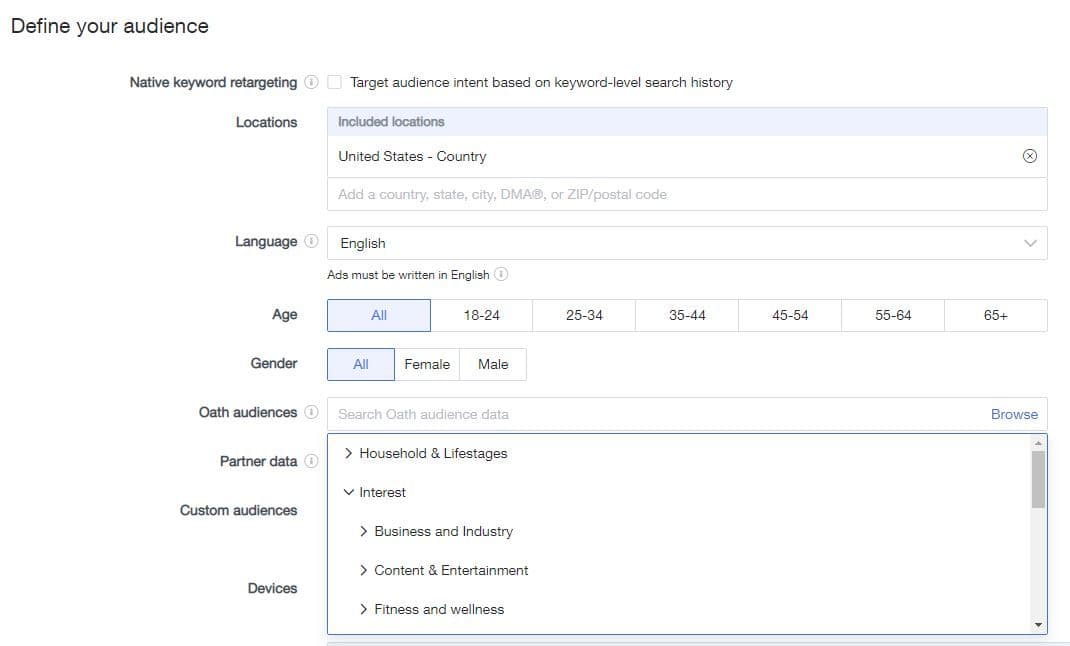Viewport: 1070px width, 646px height.
Task: Choose the 65+ age button
Action: pos(995,315)
